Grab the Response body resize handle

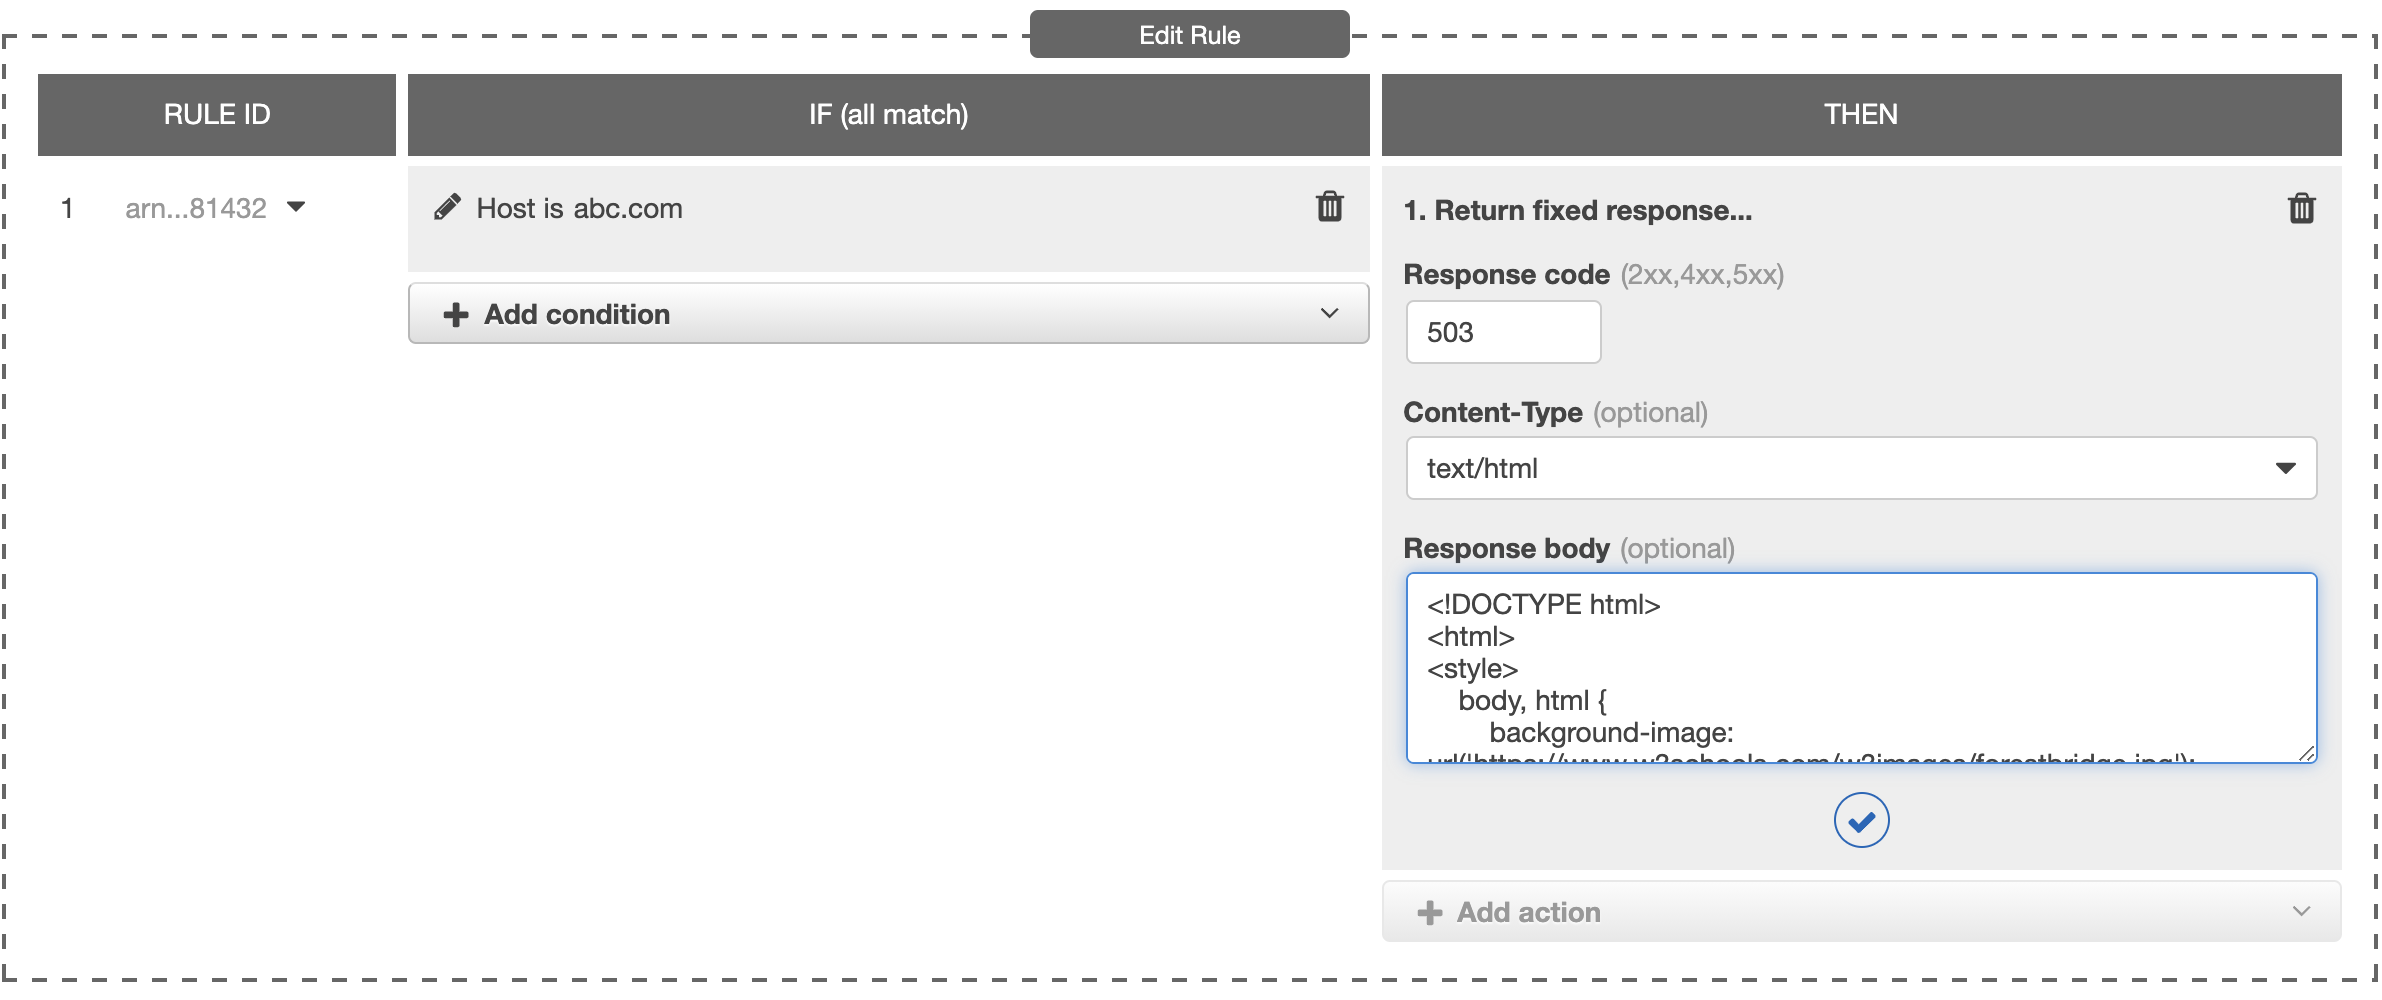2305,753
